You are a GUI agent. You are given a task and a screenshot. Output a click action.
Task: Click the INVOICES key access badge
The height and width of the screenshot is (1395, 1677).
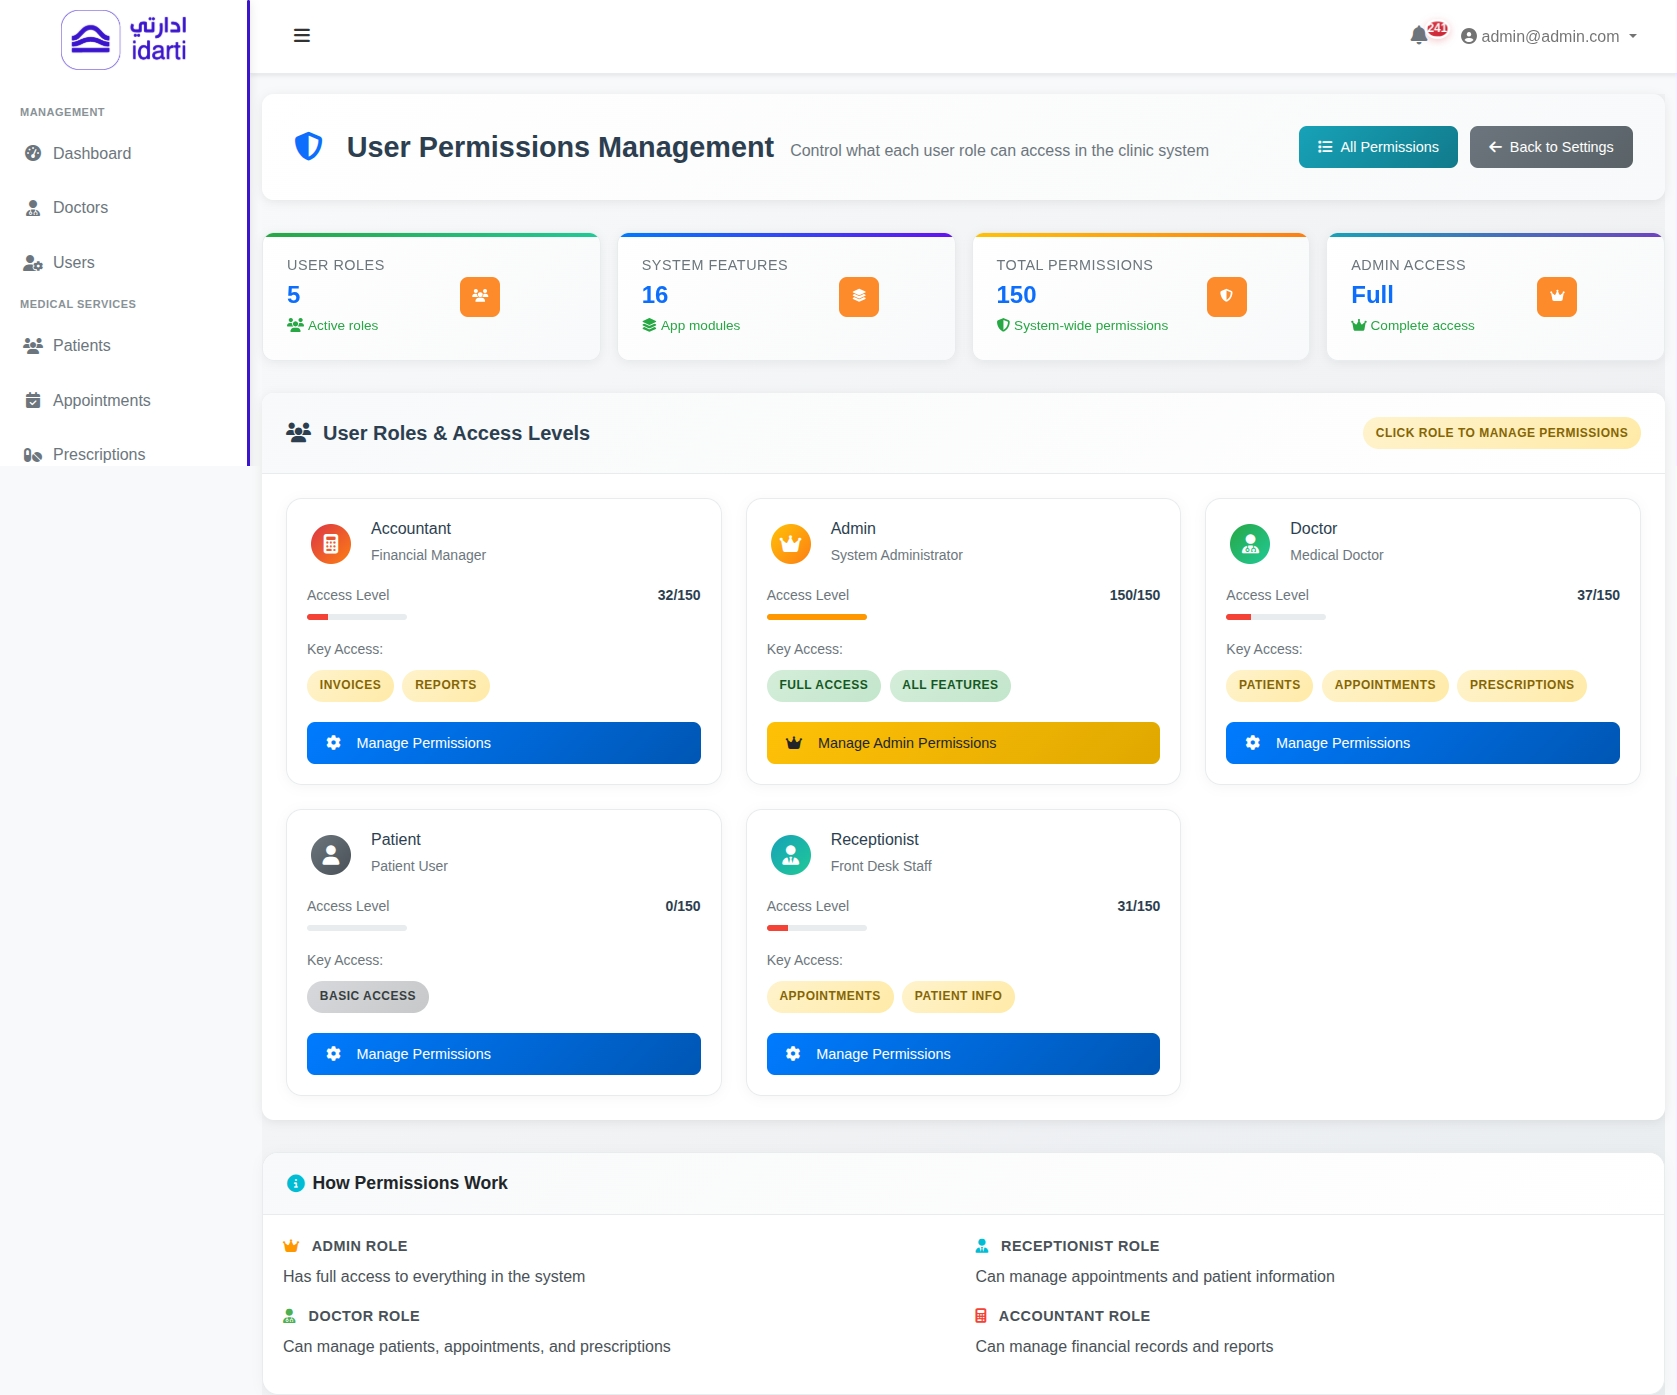350,685
